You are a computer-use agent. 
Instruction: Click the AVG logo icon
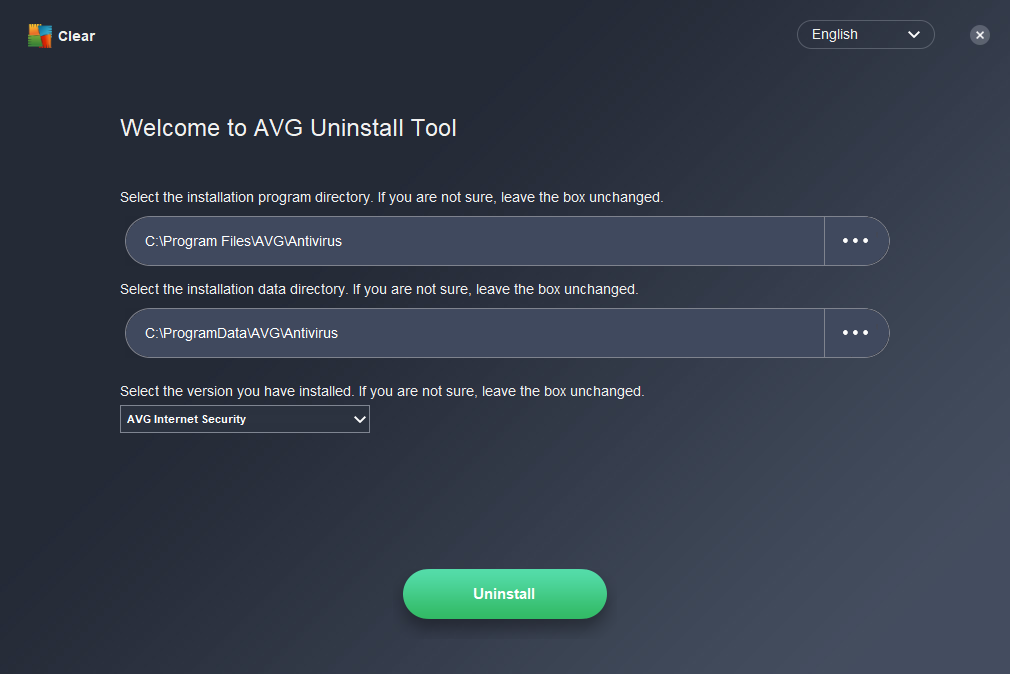coord(39,35)
